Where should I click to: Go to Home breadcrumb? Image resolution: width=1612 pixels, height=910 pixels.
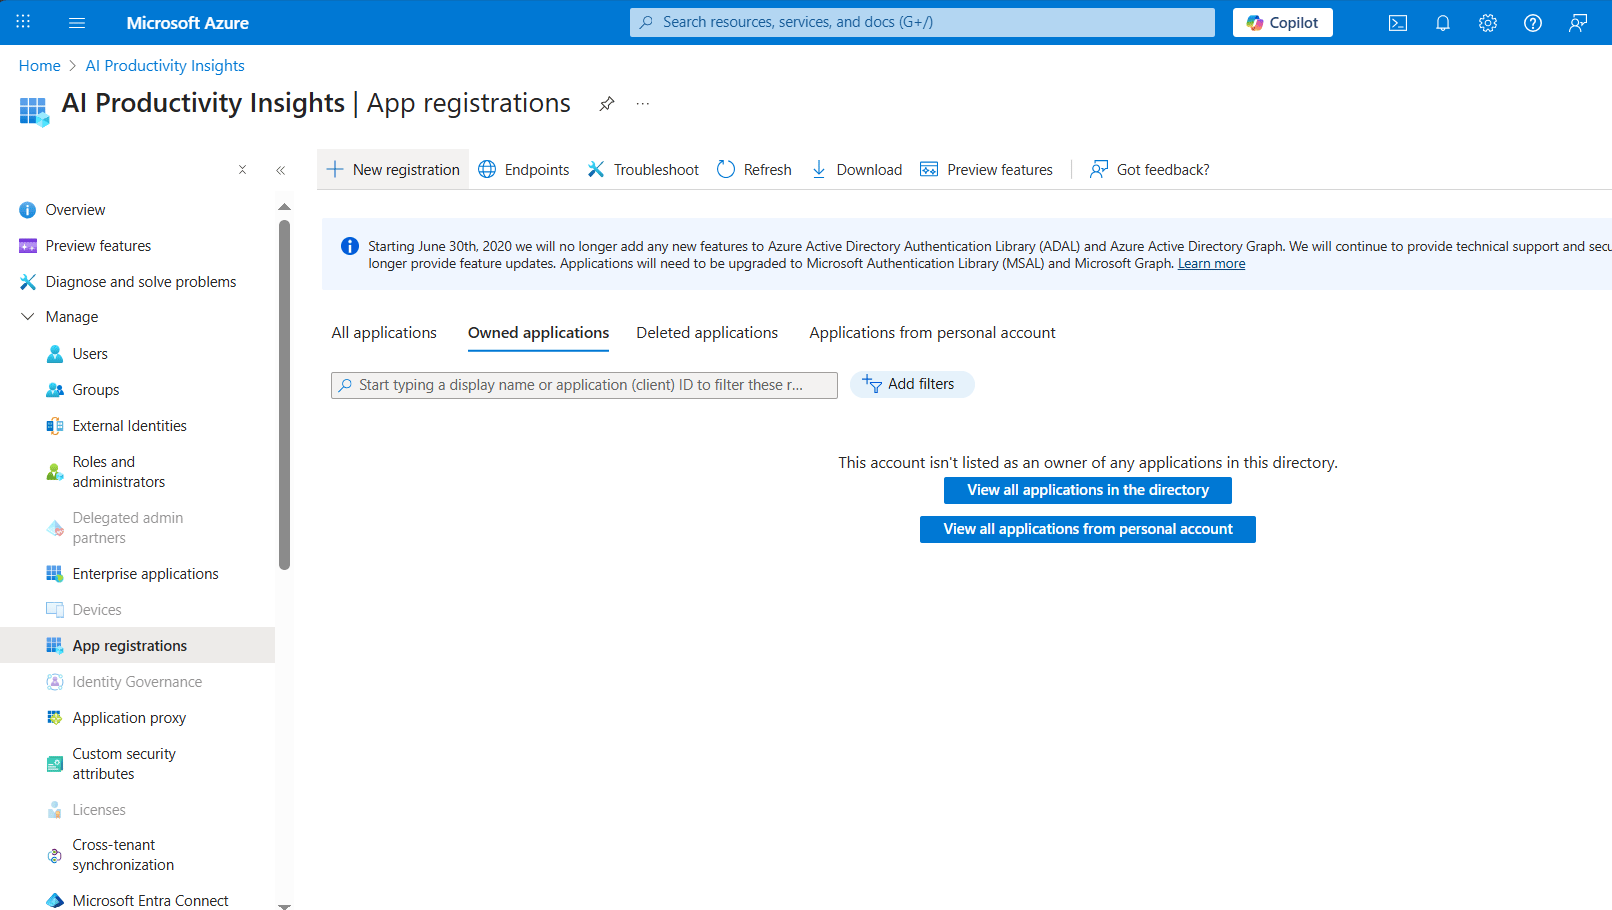pyautogui.click(x=40, y=66)
